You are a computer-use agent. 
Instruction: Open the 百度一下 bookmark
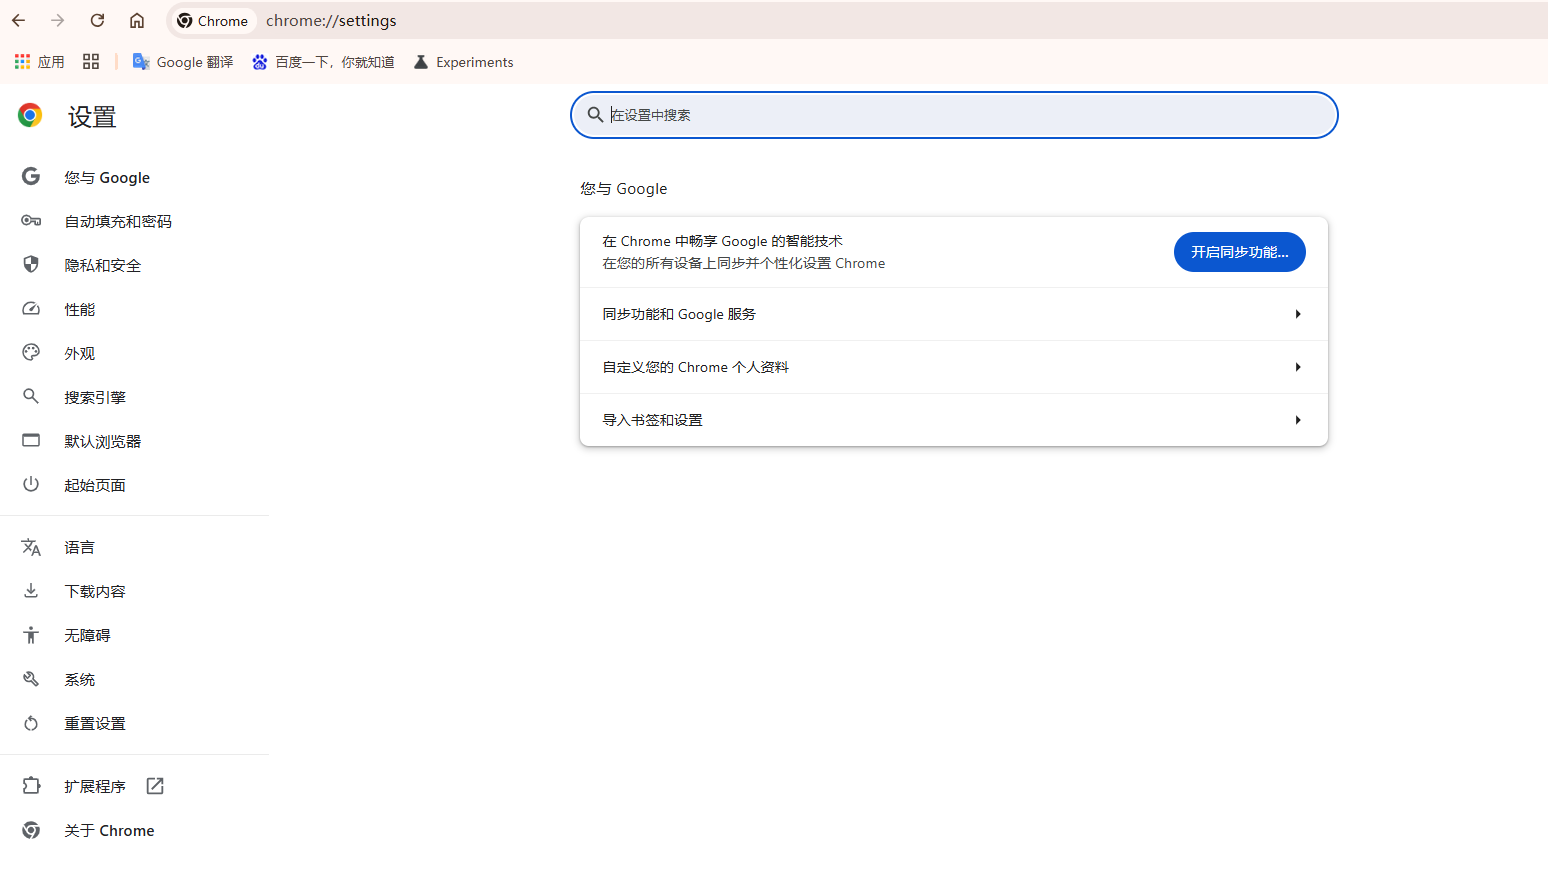[x=323, y=62]
